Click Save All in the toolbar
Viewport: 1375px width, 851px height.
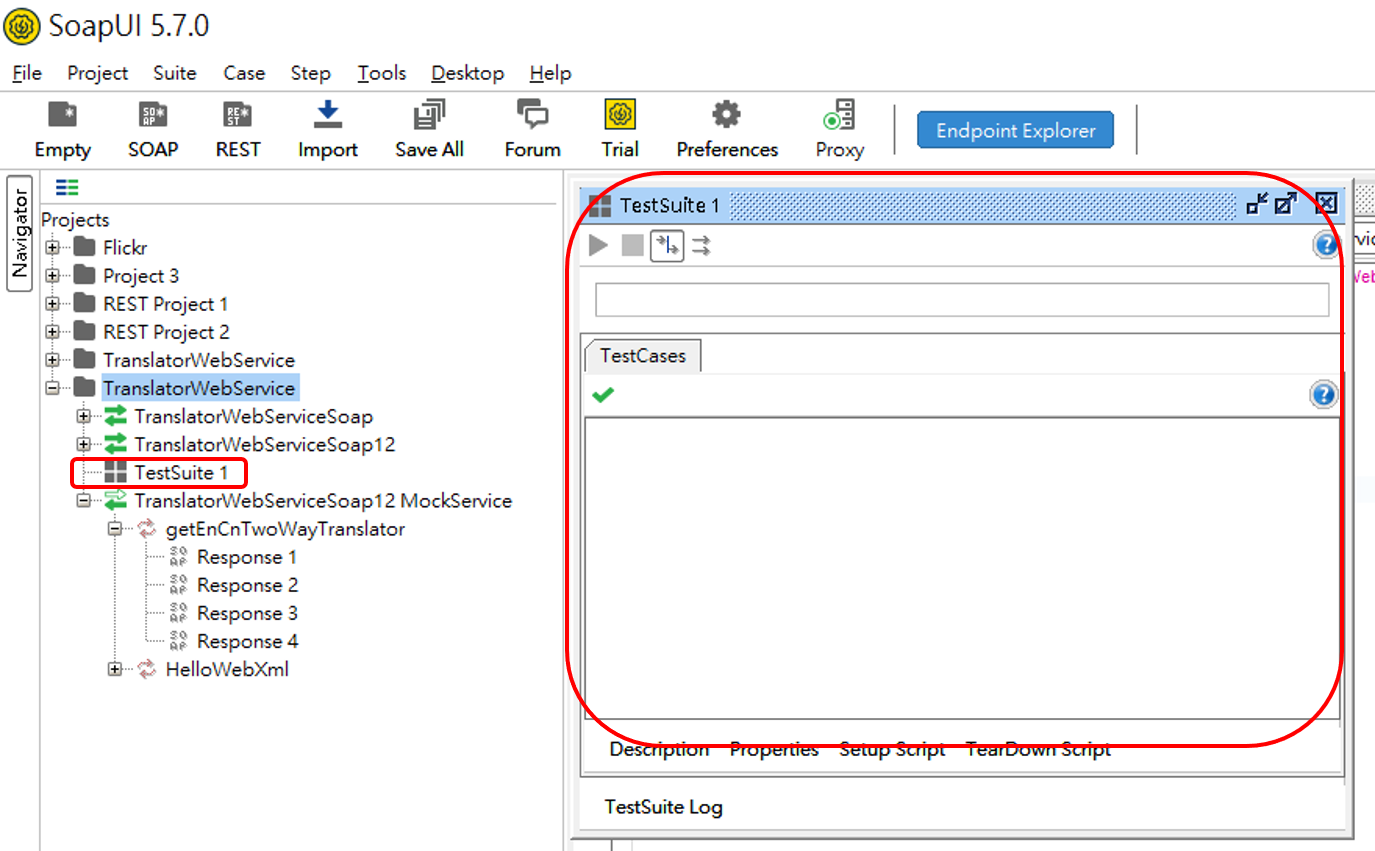pyautogui.click(x=429, y=116)
